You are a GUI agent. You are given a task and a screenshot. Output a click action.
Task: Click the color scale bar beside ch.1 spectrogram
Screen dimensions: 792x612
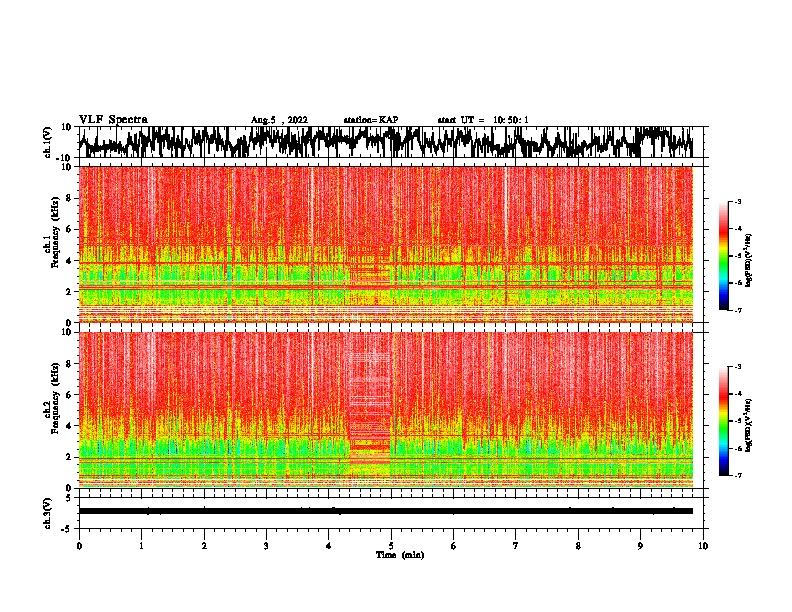coord(723,255)
